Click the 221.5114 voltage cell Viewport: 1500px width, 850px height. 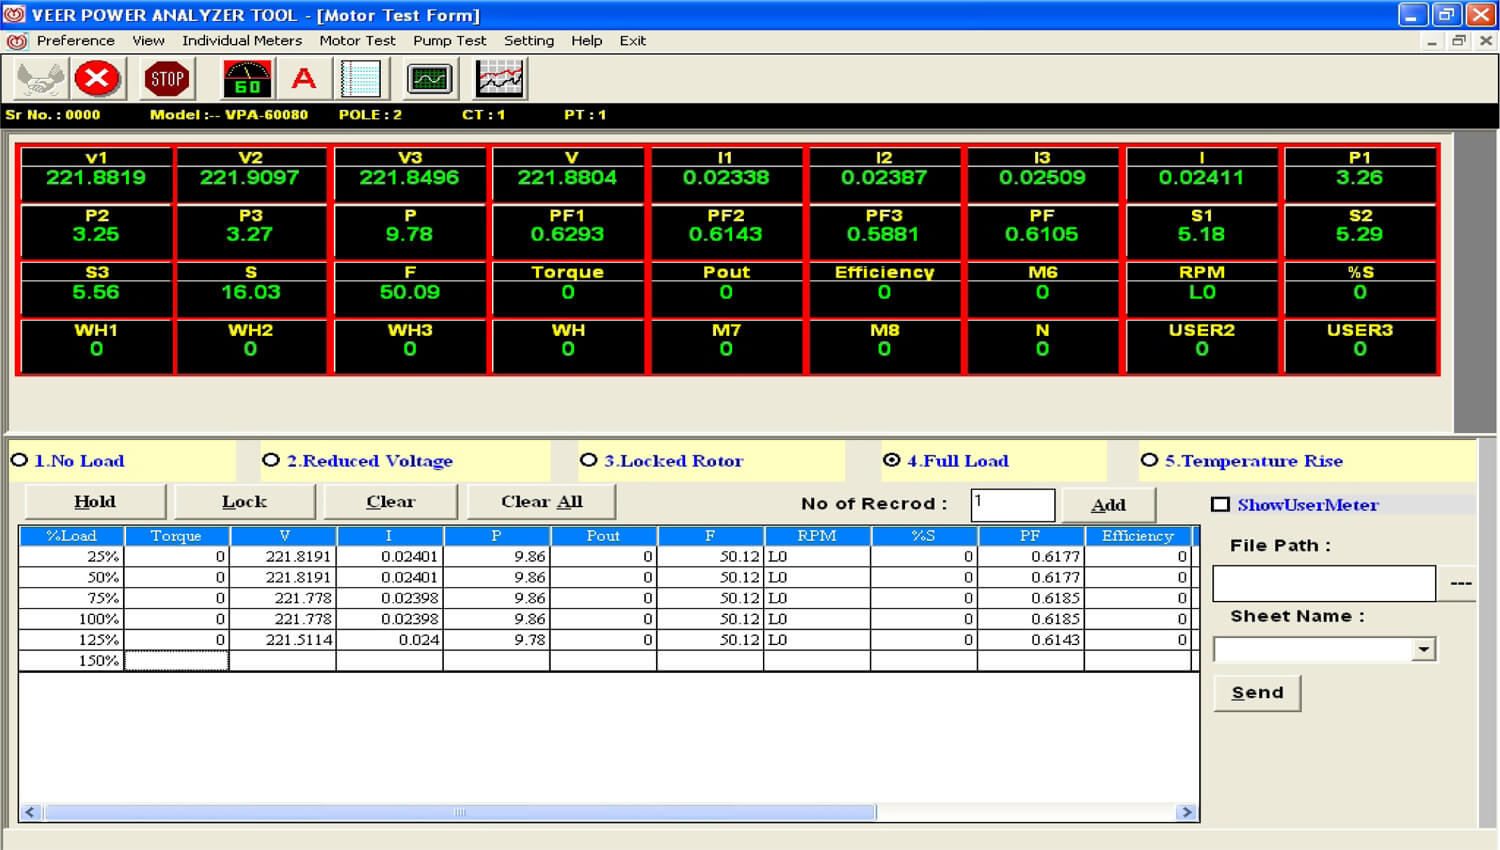[x=283, y=640]
